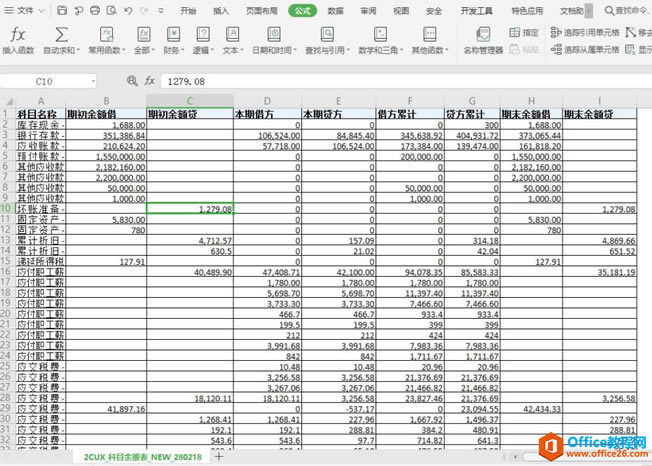652x466 pixels.
Task: Expand the 查找与引用 dropdown arrow
Action: [x=348, y=50]
